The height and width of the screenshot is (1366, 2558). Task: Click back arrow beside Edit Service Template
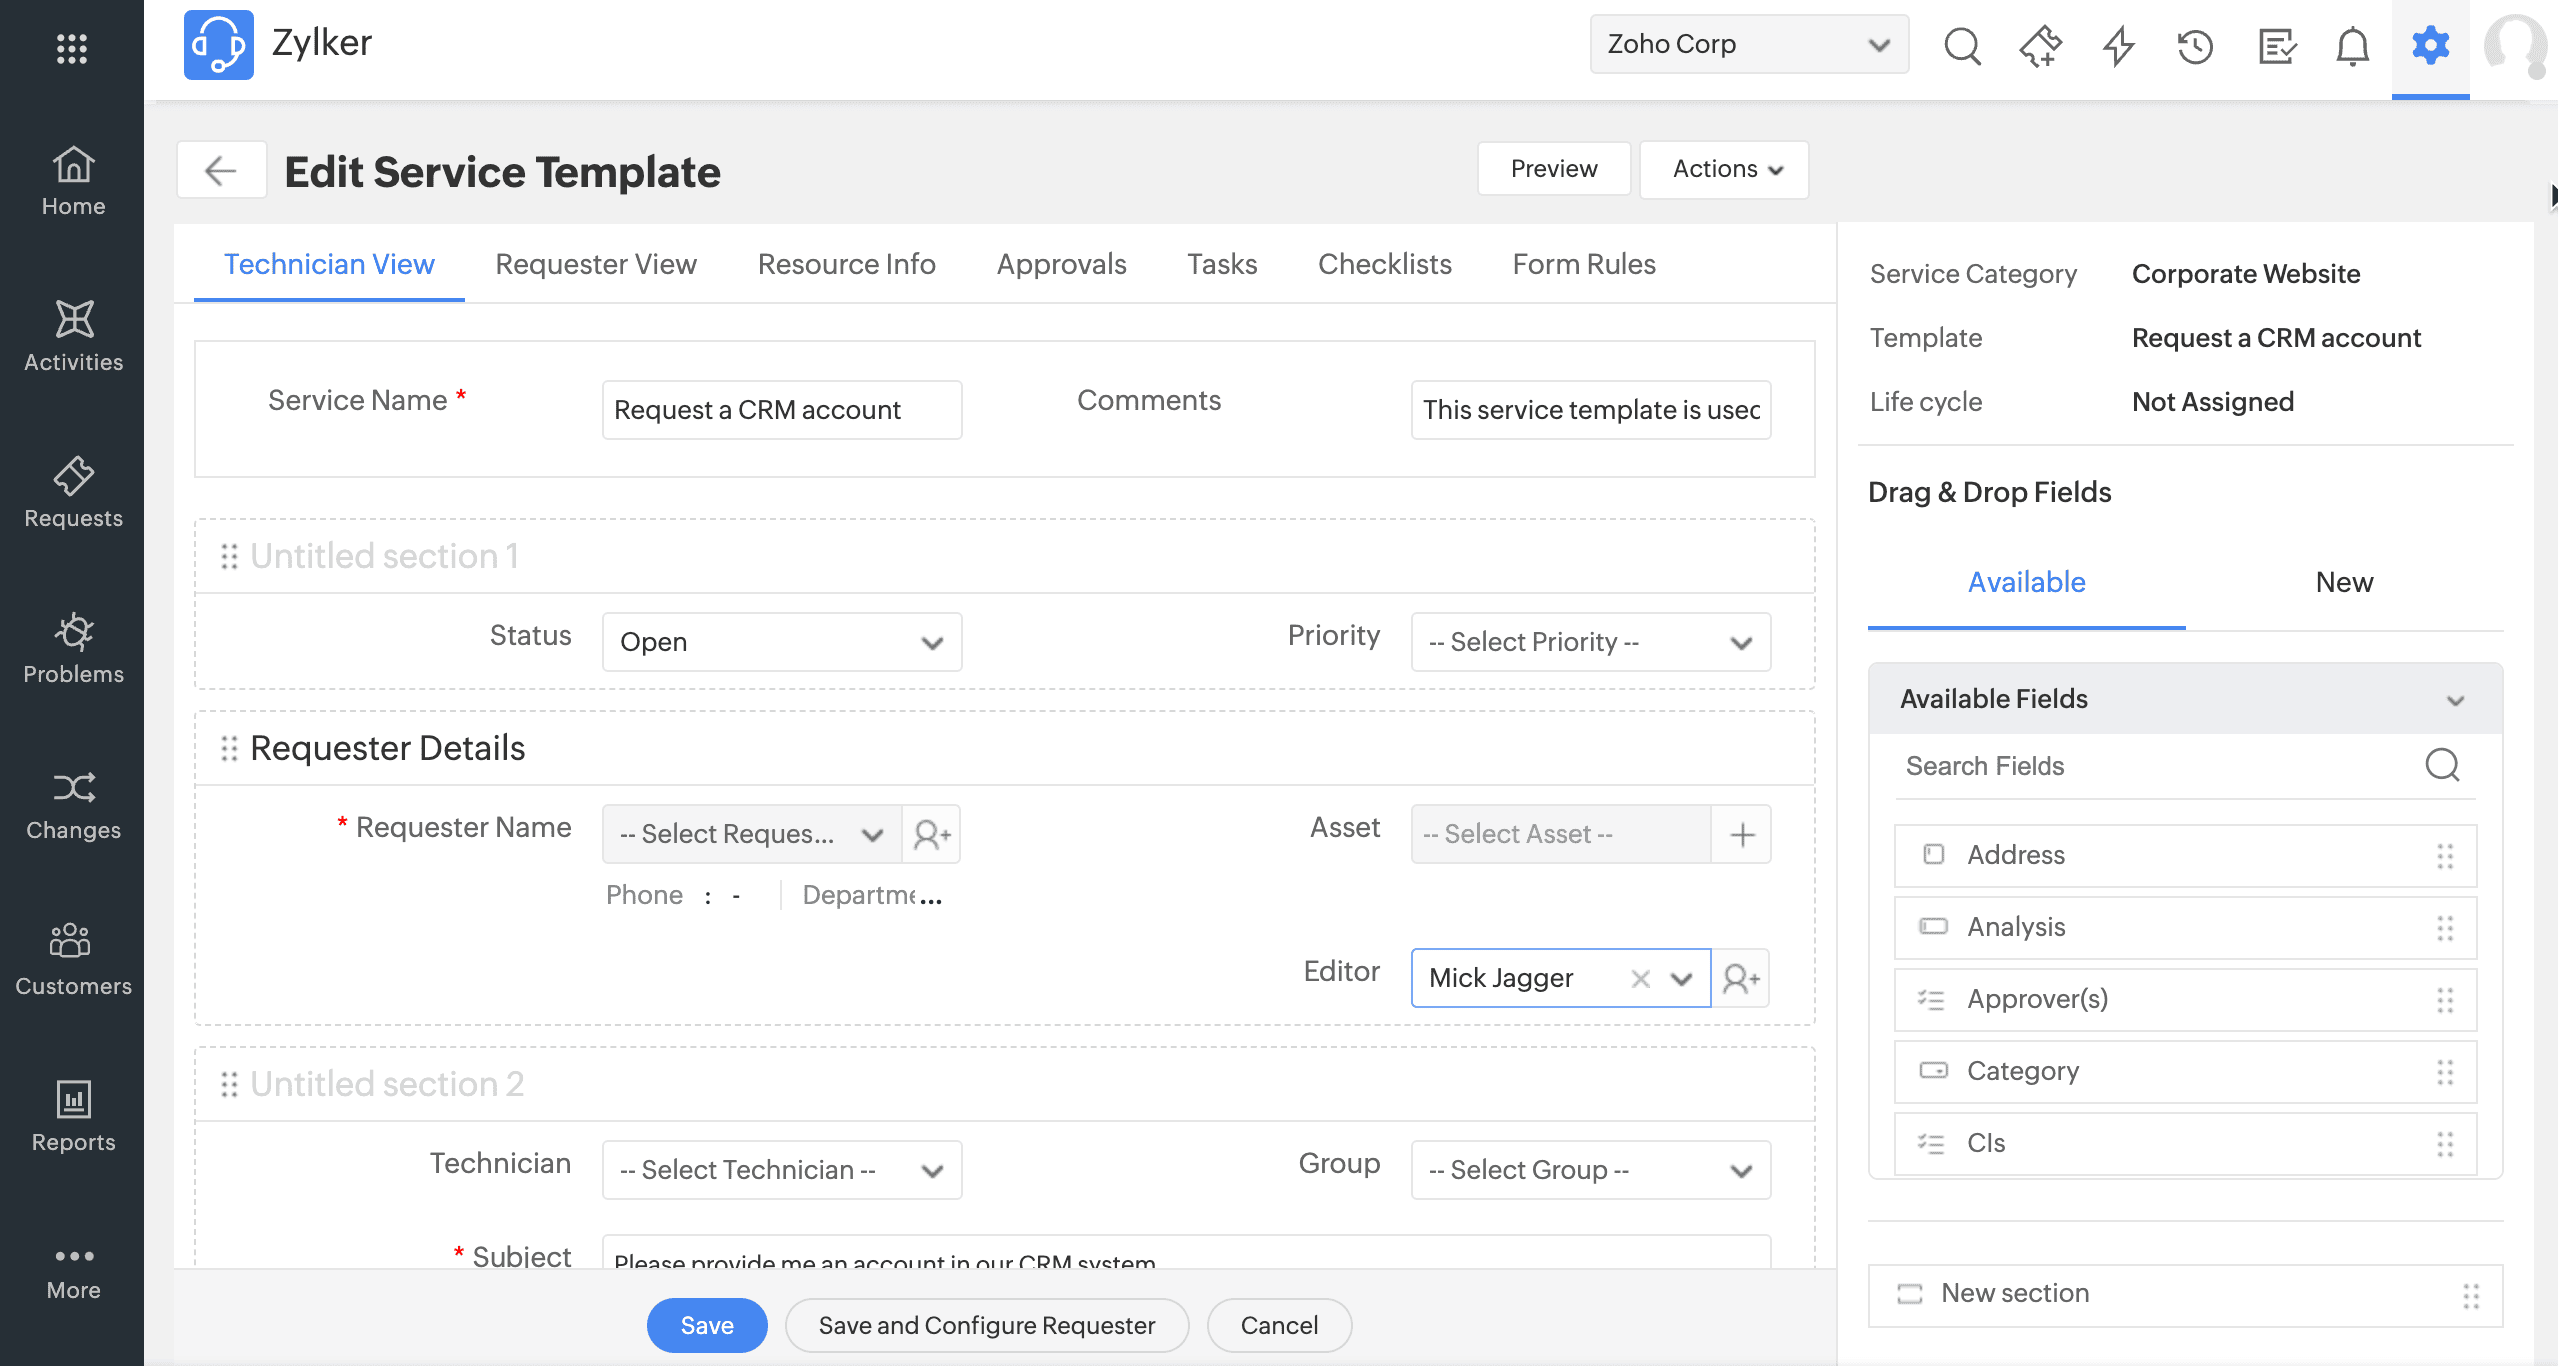pos(220,170)
